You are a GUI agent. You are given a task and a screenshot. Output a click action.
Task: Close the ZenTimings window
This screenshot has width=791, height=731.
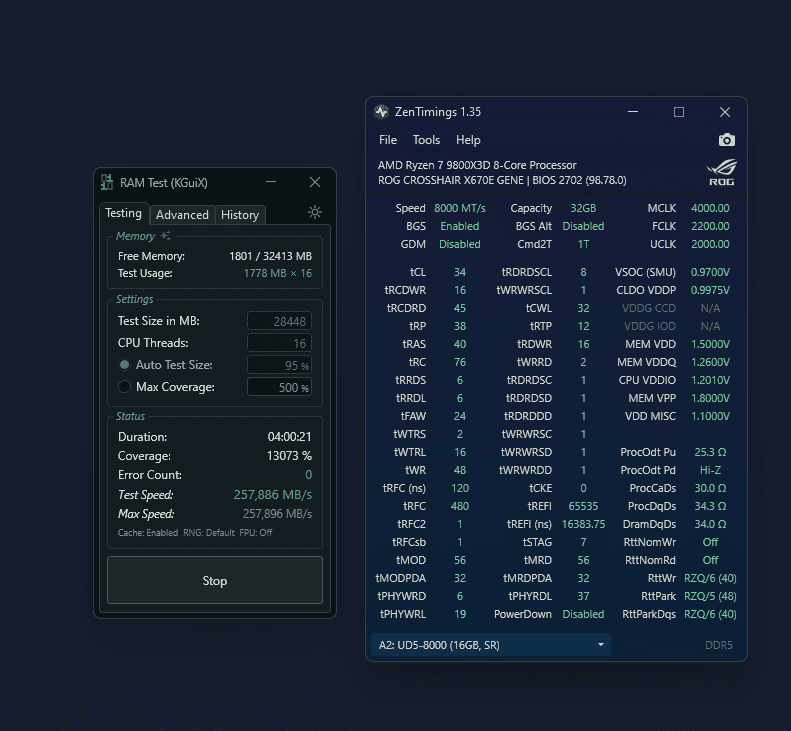[725, 111]
